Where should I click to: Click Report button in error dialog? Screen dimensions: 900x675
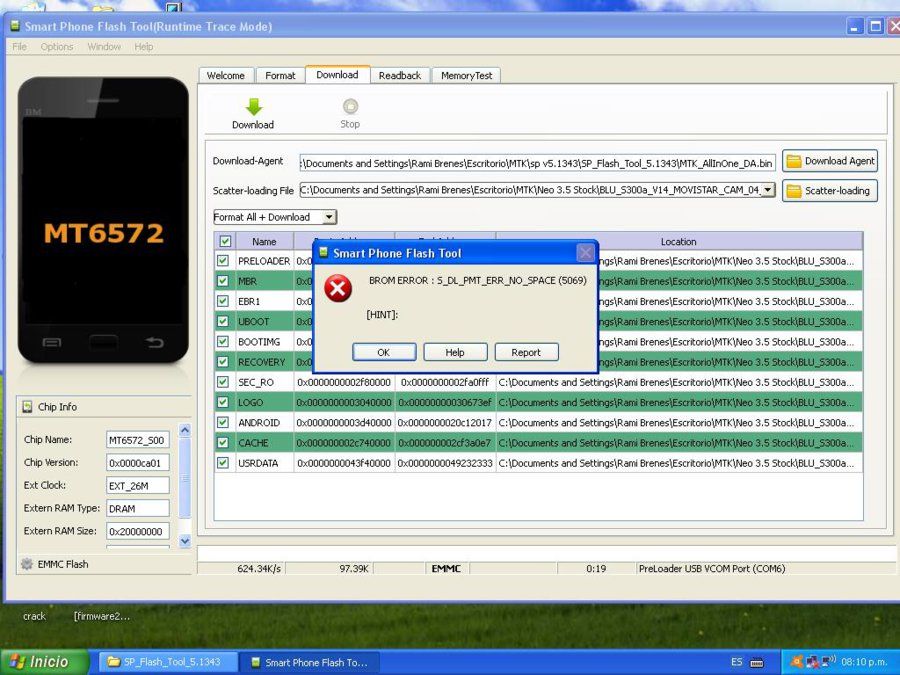coord(526,352)
